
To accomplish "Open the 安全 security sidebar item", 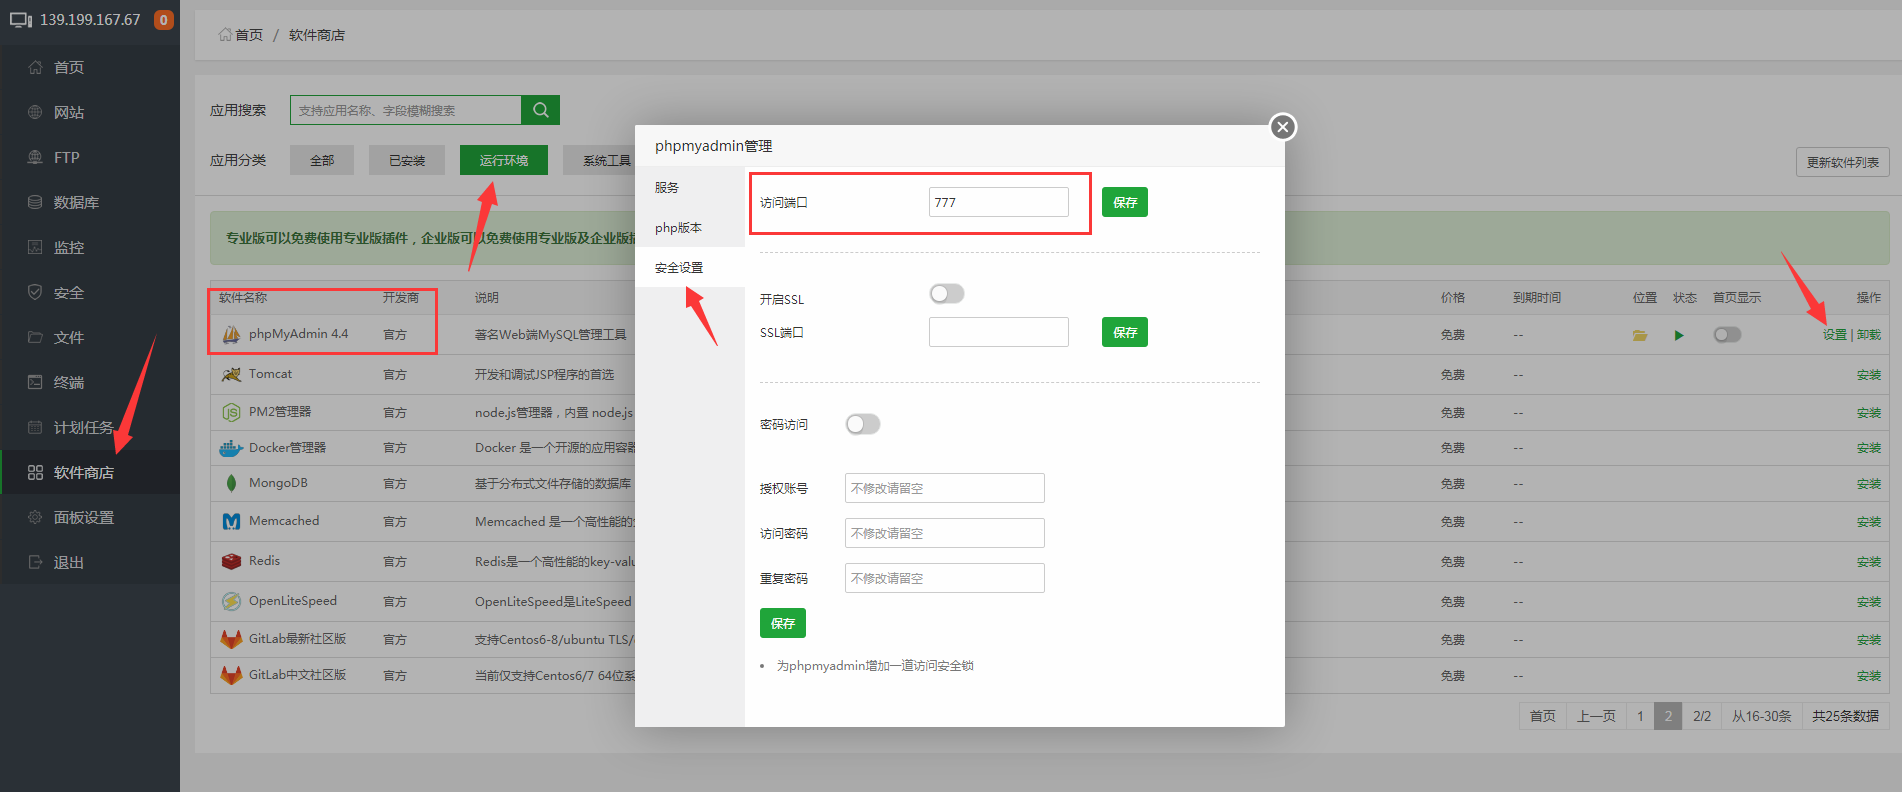I will click(90, 292).
